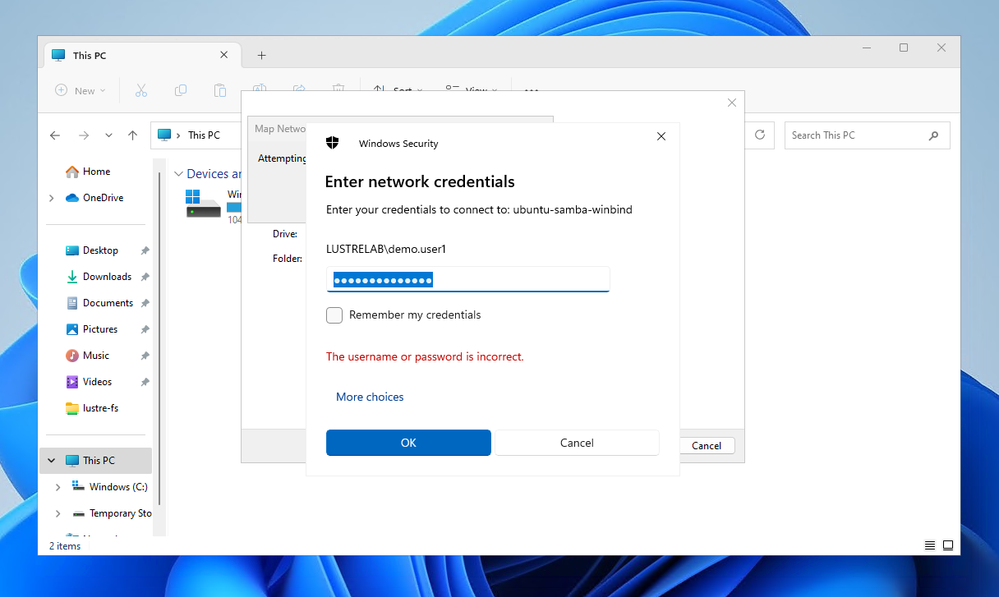The image size is (999, 597).
Task: Expand the Windows (C:) drive node
Action: [58, 487]
